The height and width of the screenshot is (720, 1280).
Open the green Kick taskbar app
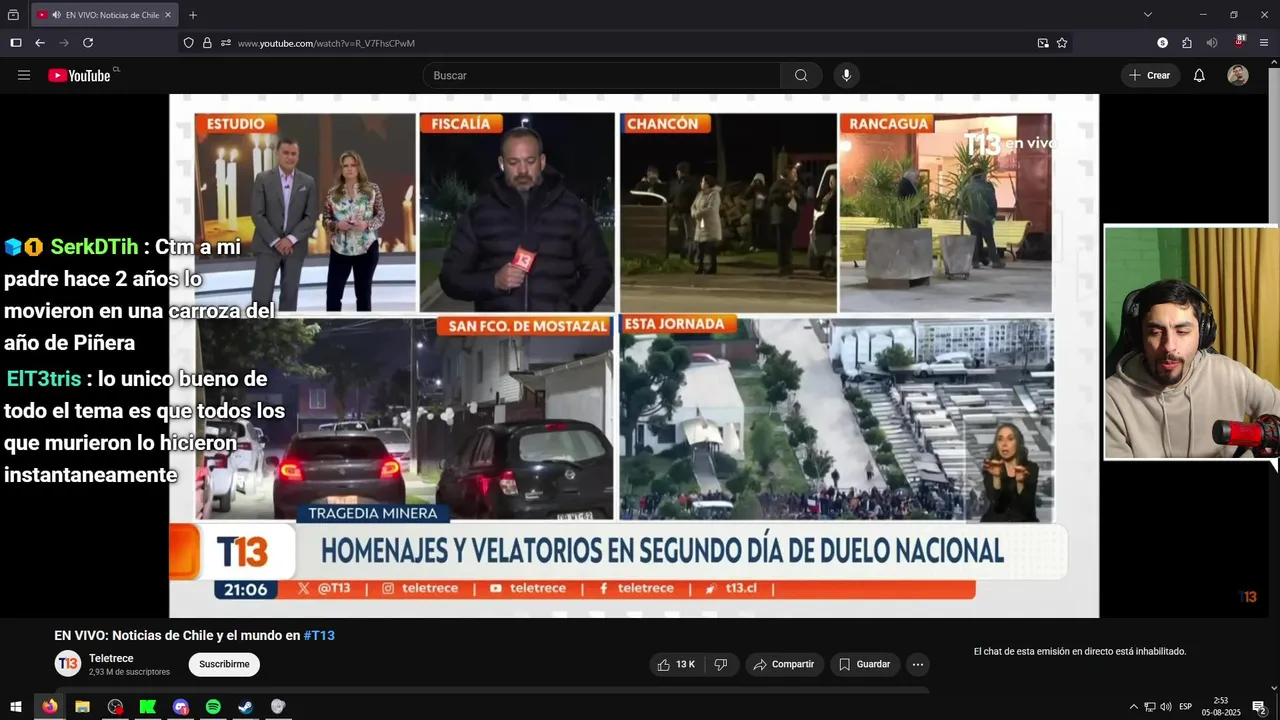pyautogui.click(x=148, y=707)
